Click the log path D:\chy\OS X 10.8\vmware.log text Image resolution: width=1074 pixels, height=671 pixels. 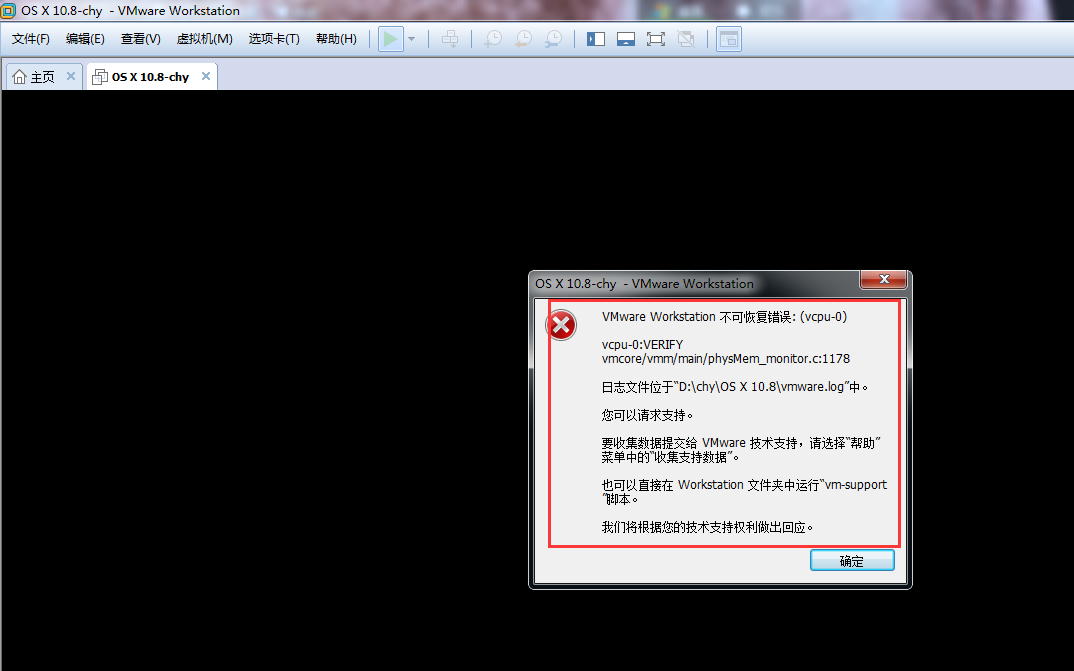[x=762, y=387]
